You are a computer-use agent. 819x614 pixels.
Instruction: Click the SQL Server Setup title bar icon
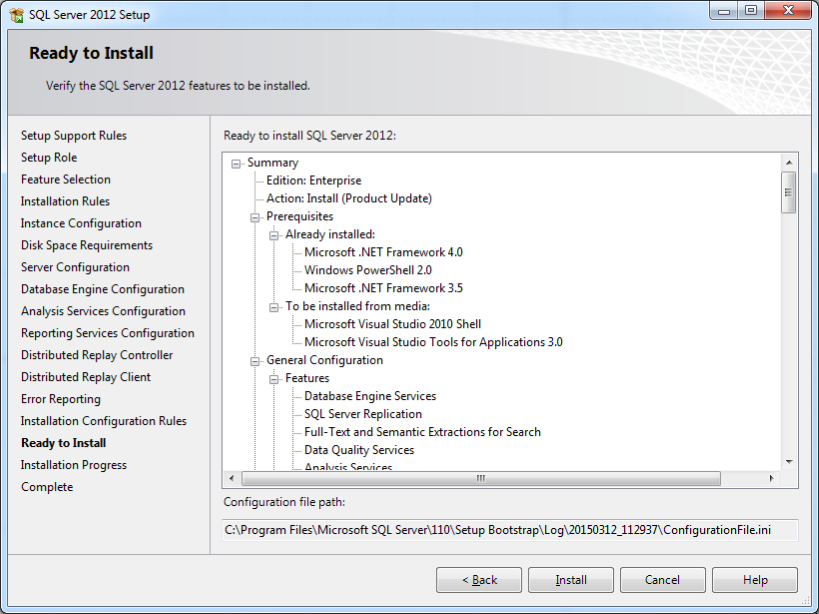click(x=16, y=15)
